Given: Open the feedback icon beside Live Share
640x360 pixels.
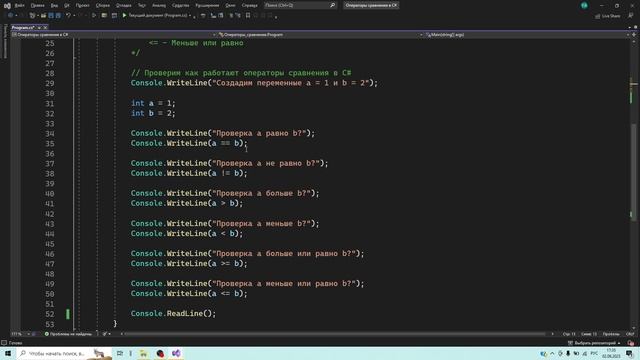Looking at the screenshot, I should [x=631, y=16].
